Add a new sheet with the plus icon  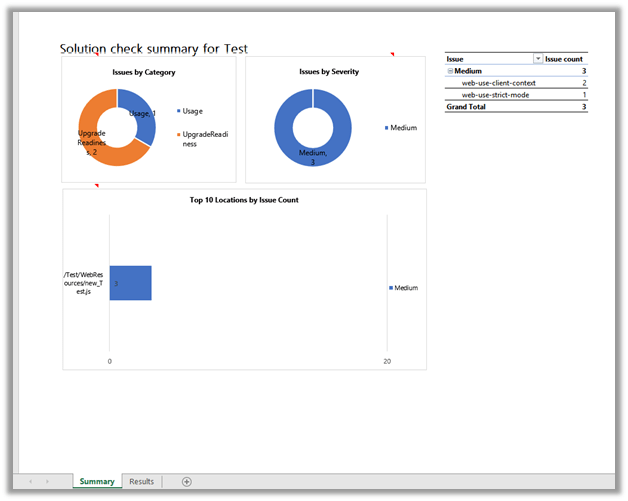click(187, 482)
